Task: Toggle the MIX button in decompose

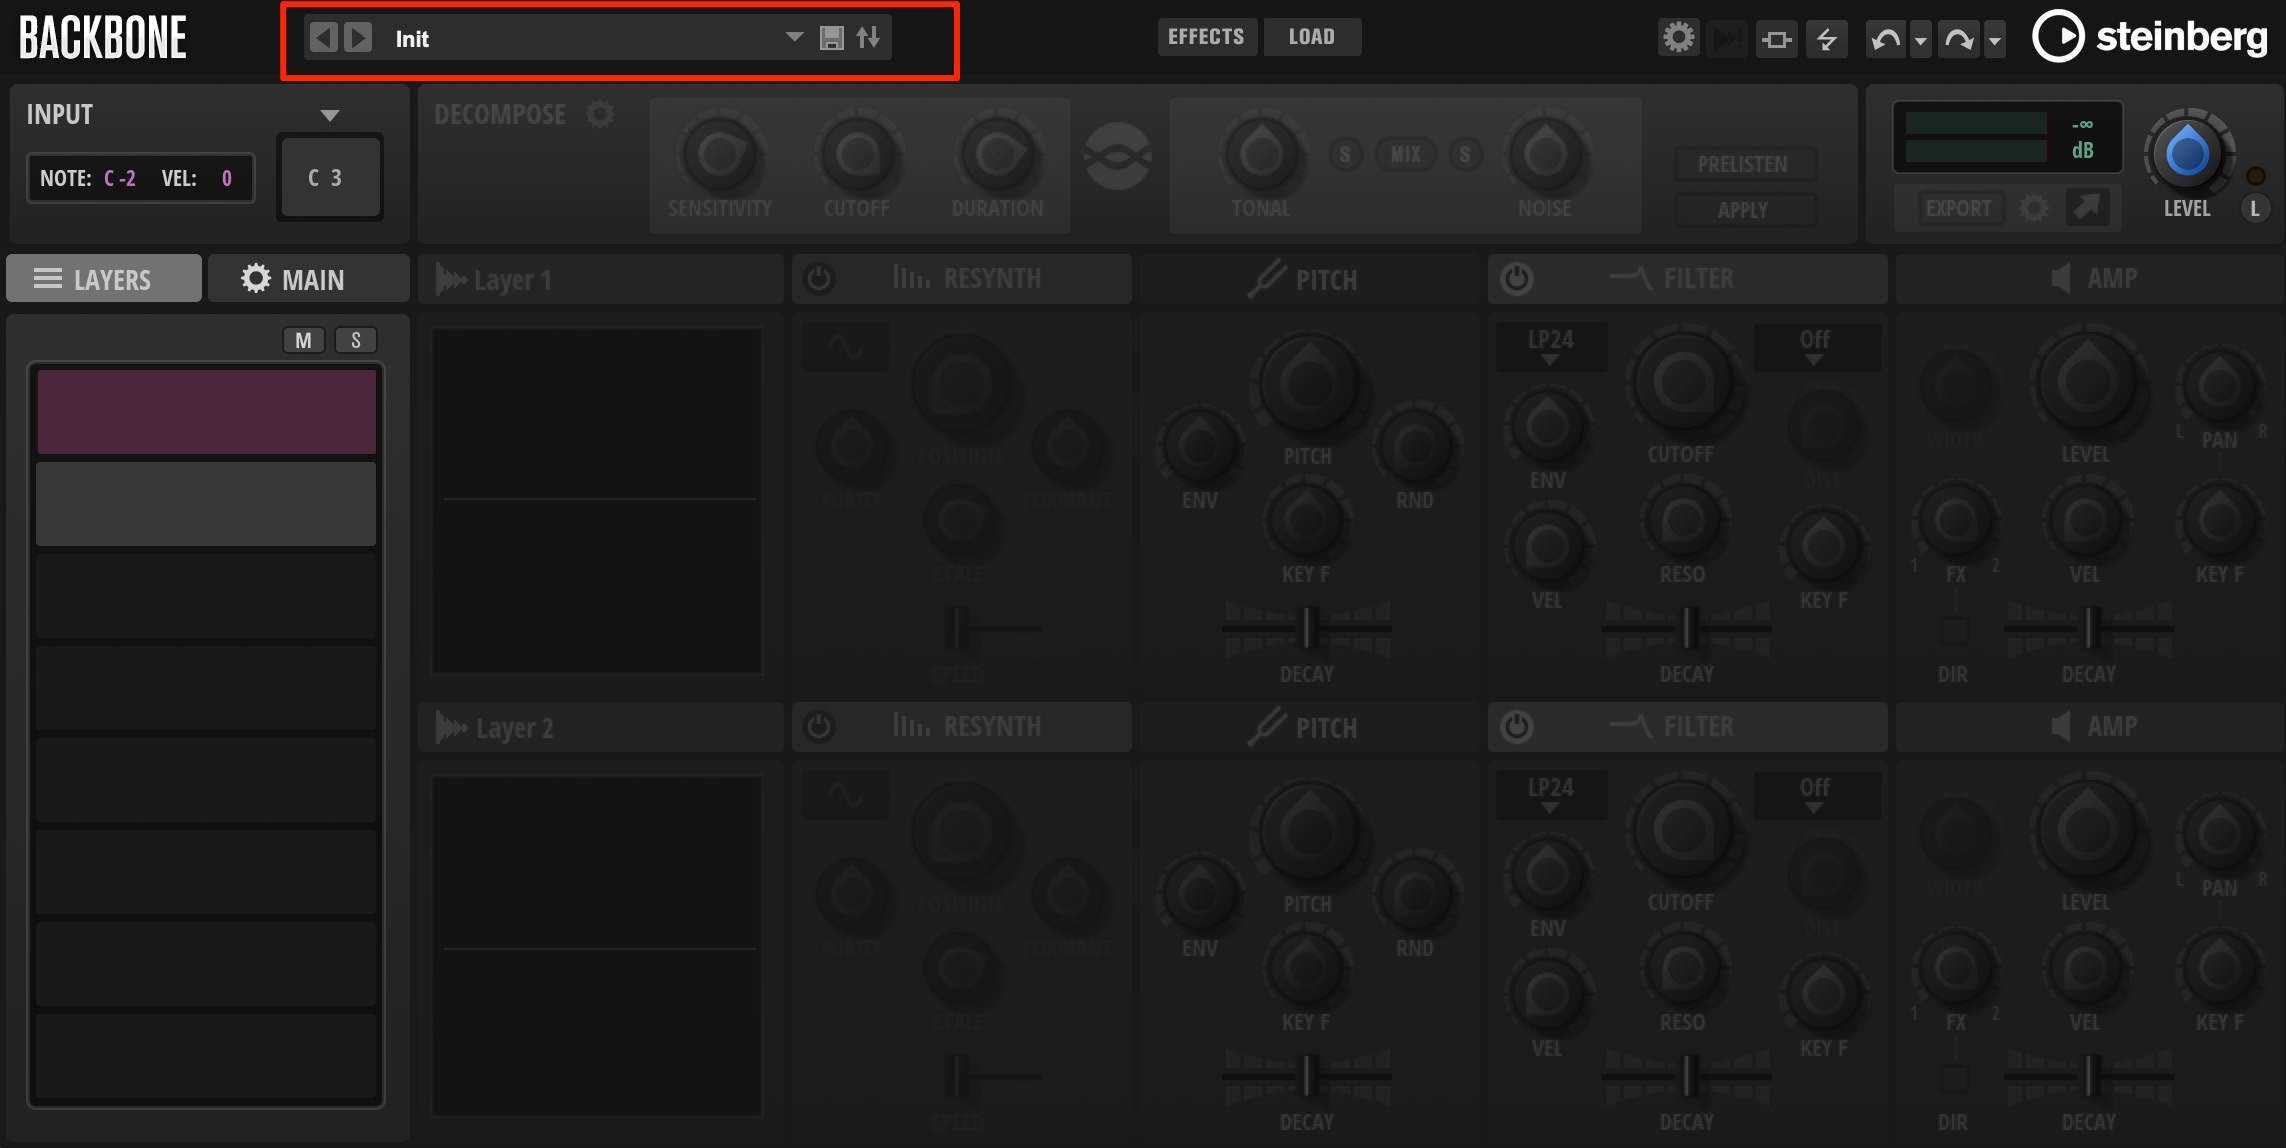Action: (x=1405, y=154)
